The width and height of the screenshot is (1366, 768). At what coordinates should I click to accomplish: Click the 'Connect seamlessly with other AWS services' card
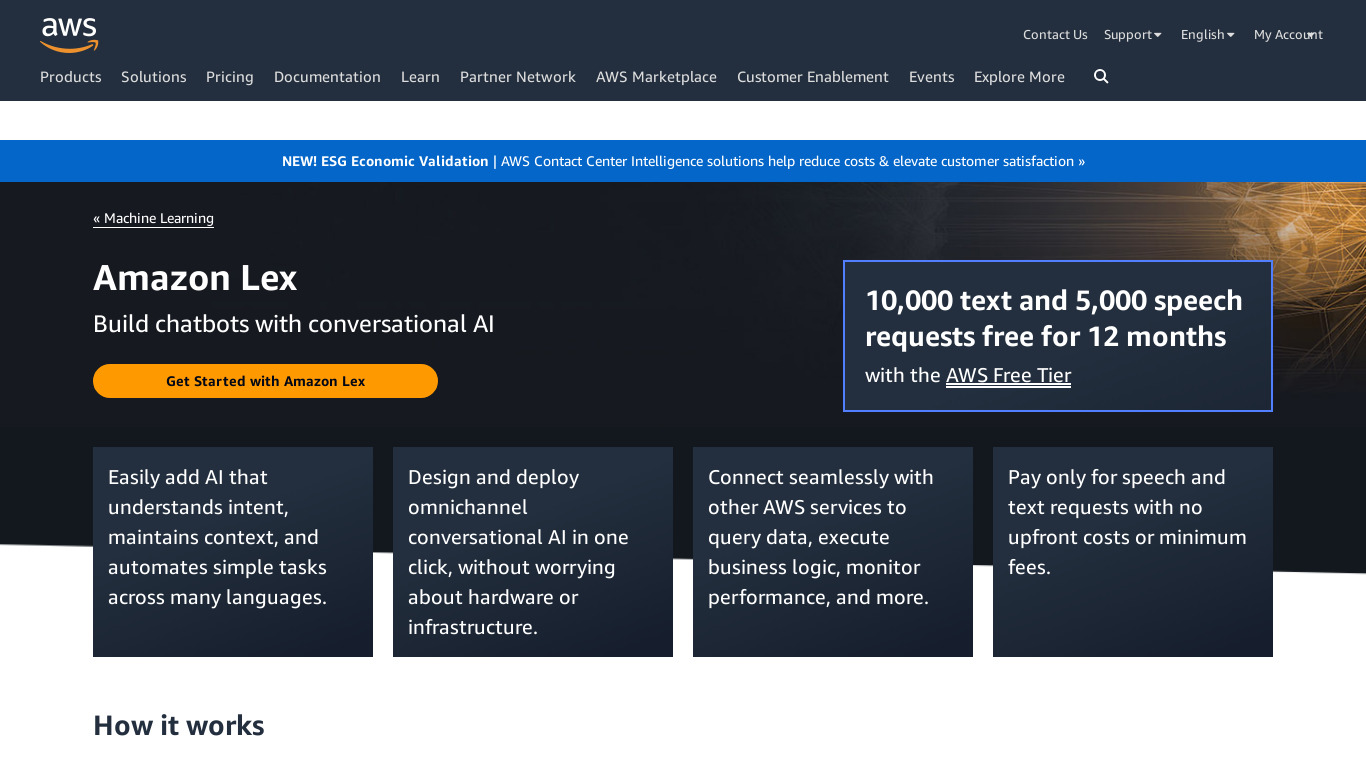tap(833, 552)
